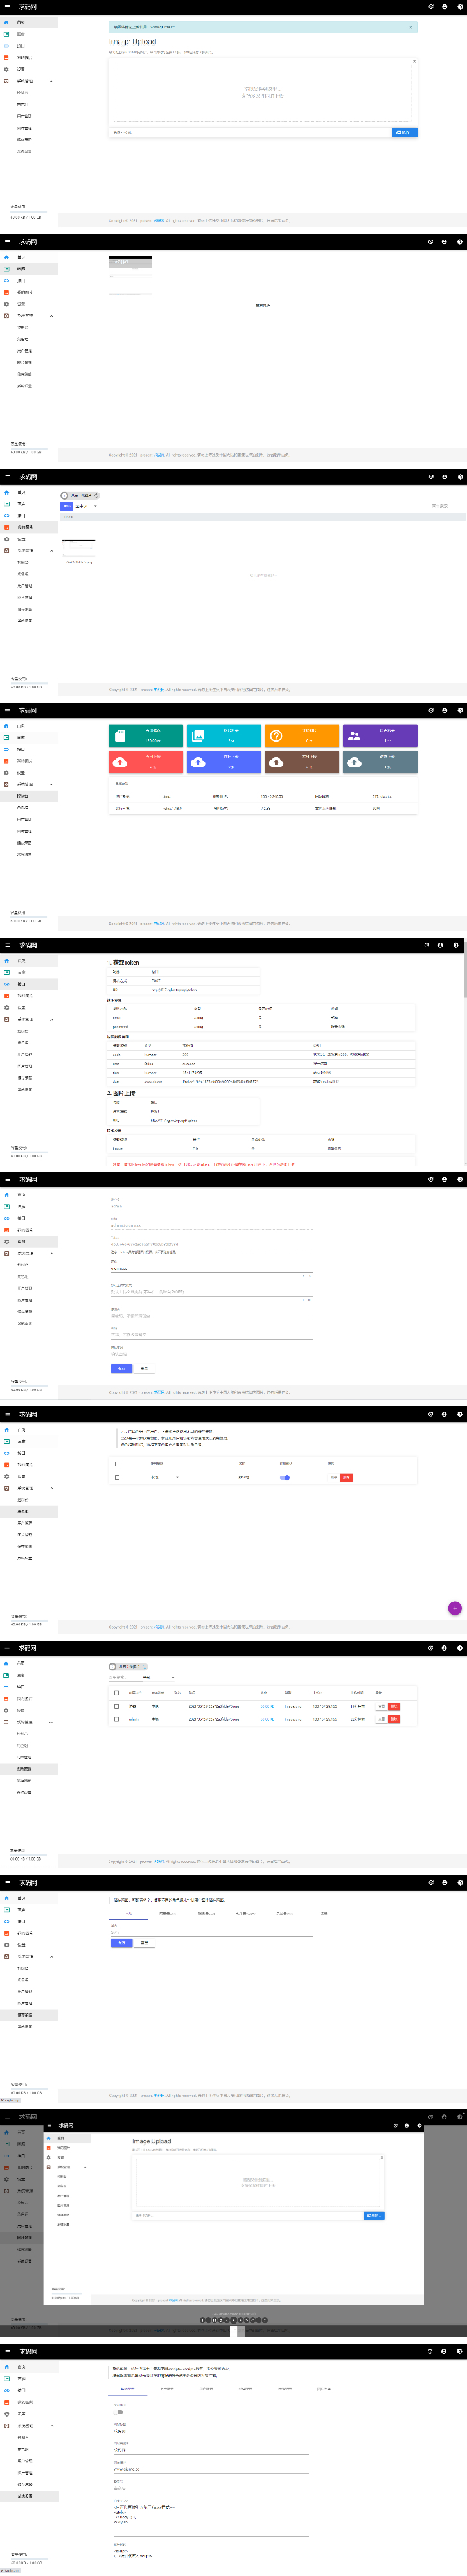
Task: Tick header checkbox above the blue-switch row
Action: click(x=117, y=1463)
